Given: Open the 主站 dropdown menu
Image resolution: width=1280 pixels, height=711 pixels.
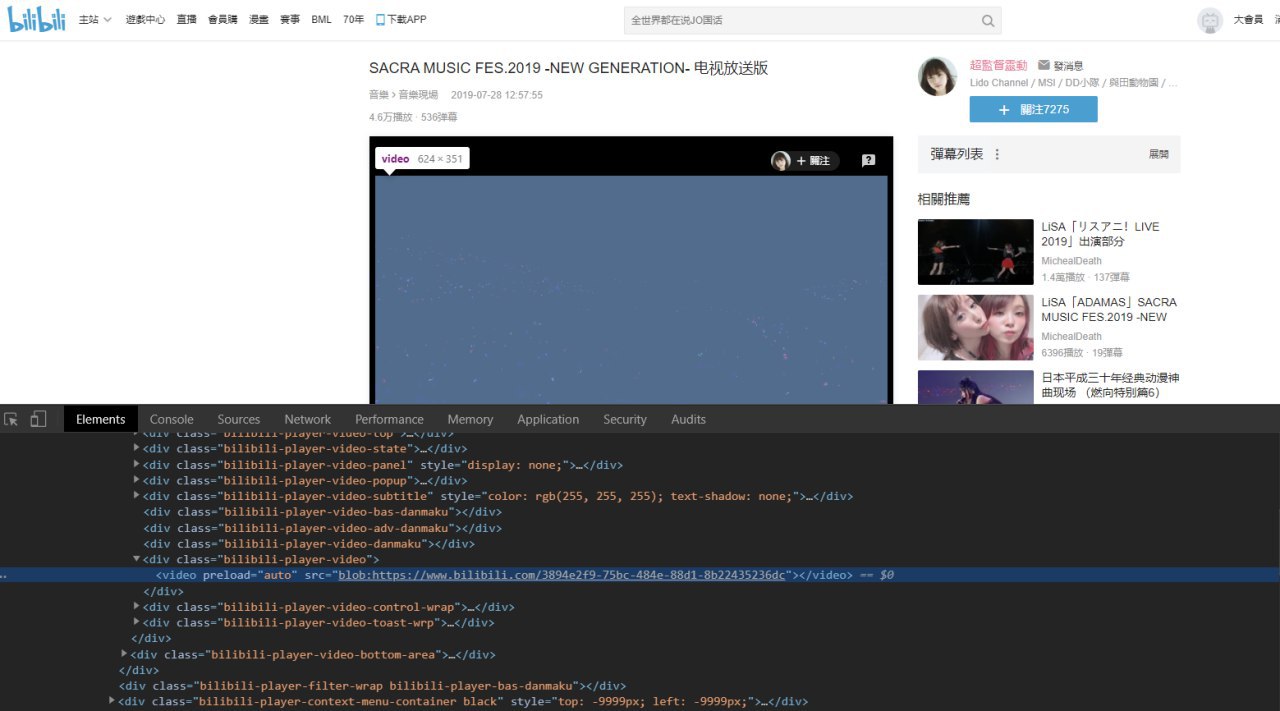Looking at the screenshot, I should click(95, 20).
